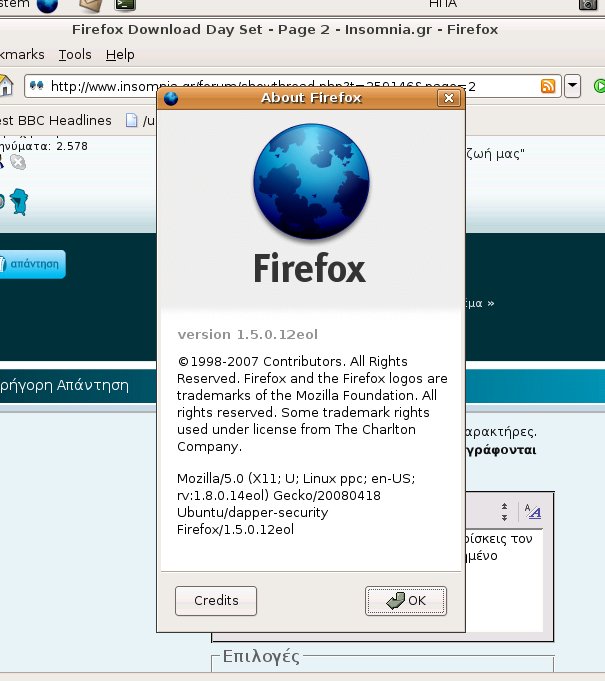The height and width of the screenshot is (681, 605).
Task: Click the next topic » link
Action: [480, 303]
